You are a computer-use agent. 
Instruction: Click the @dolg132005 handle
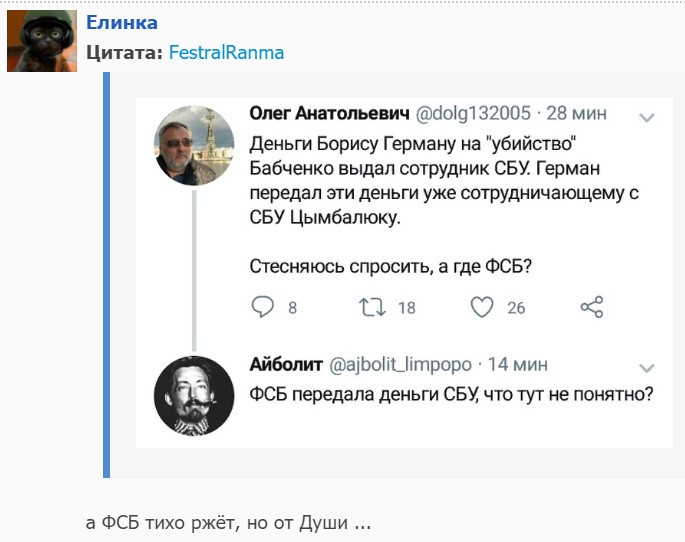(x=474, y=113)
